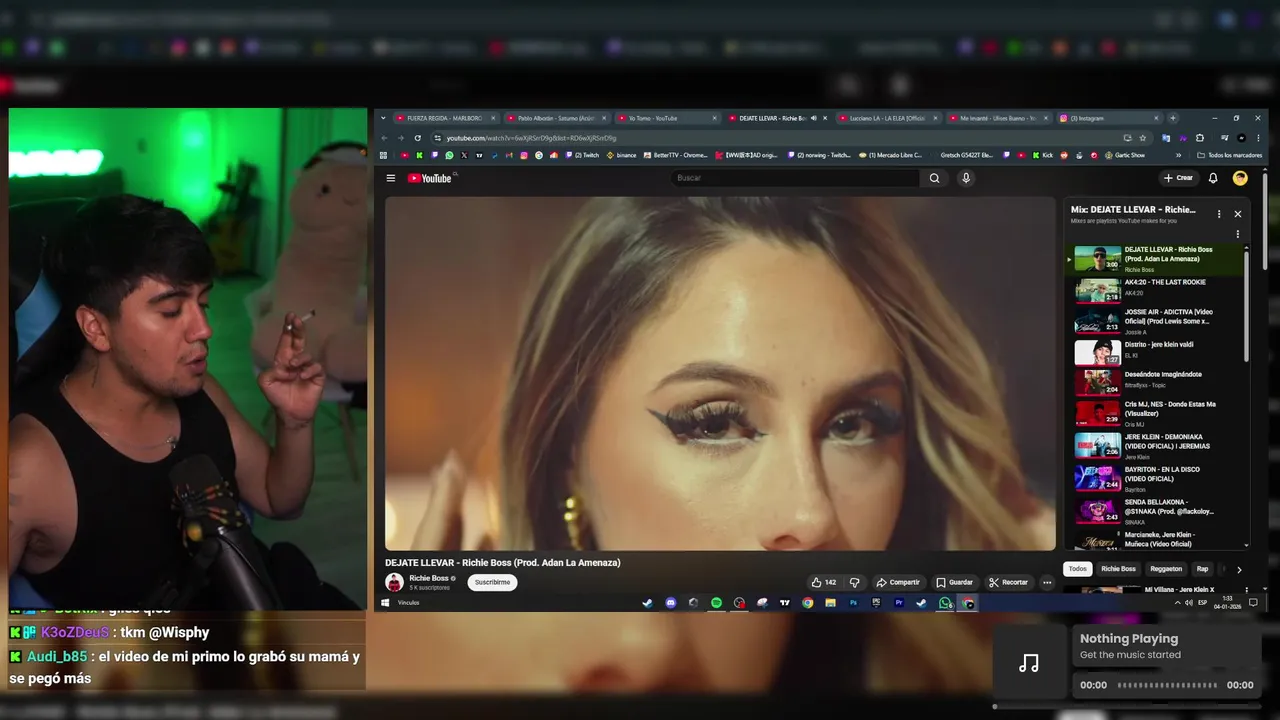Select the Richie Boss filter chip

pyautogui.click(x=1118, y=569)
